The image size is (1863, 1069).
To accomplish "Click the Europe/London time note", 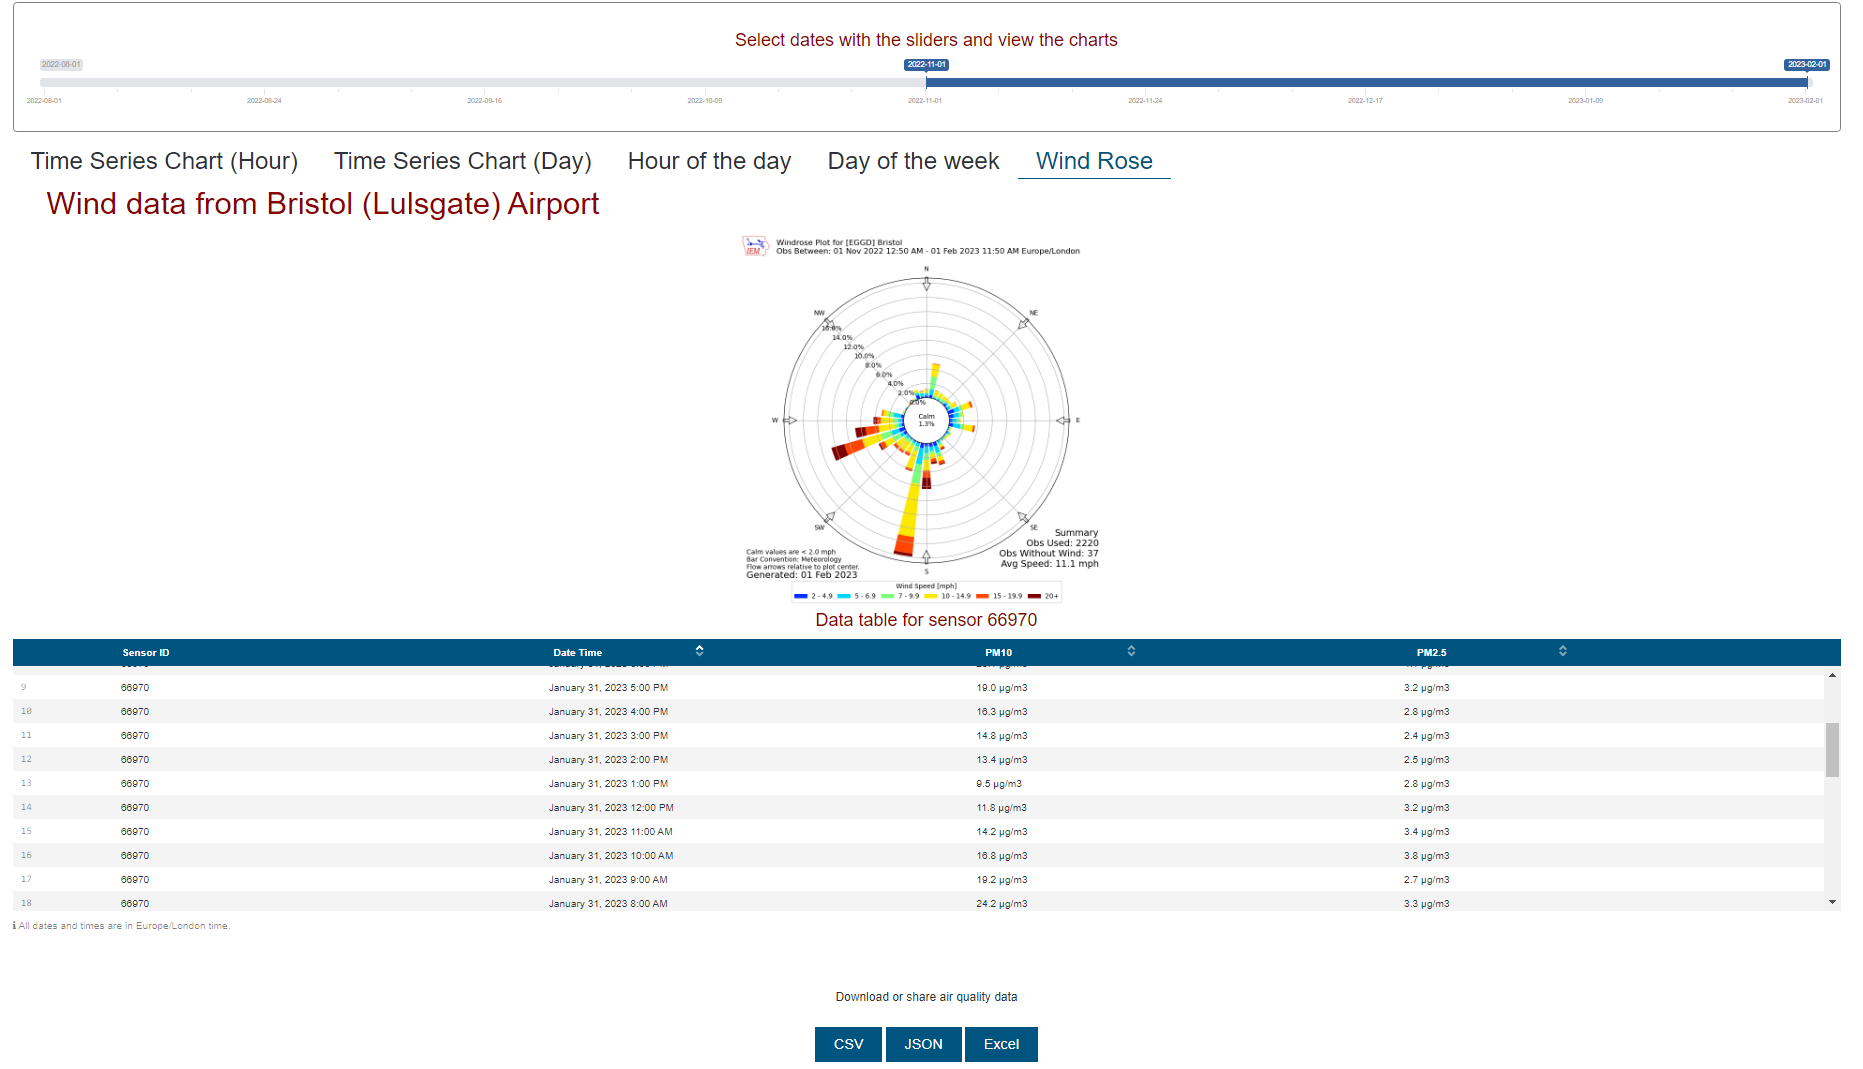I will [x=122, y=926].
